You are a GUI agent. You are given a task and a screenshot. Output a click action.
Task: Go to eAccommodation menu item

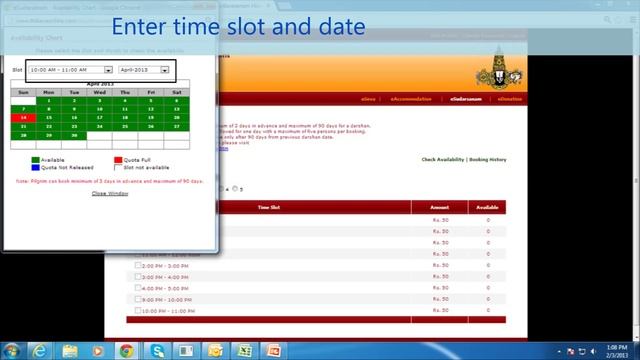pyautogui.click(x=411, y=99)
